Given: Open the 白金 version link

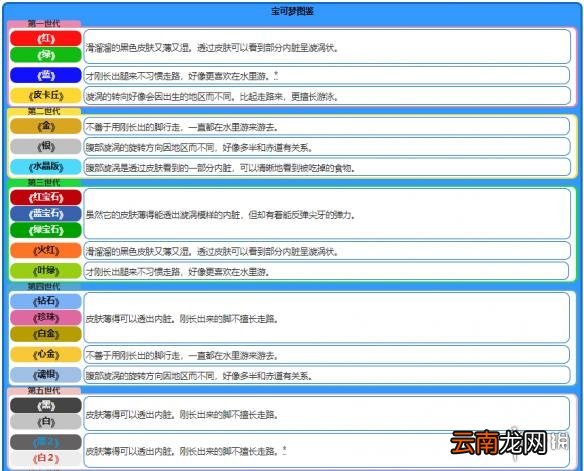Looking at the screenshot, I should click(46, 334).
